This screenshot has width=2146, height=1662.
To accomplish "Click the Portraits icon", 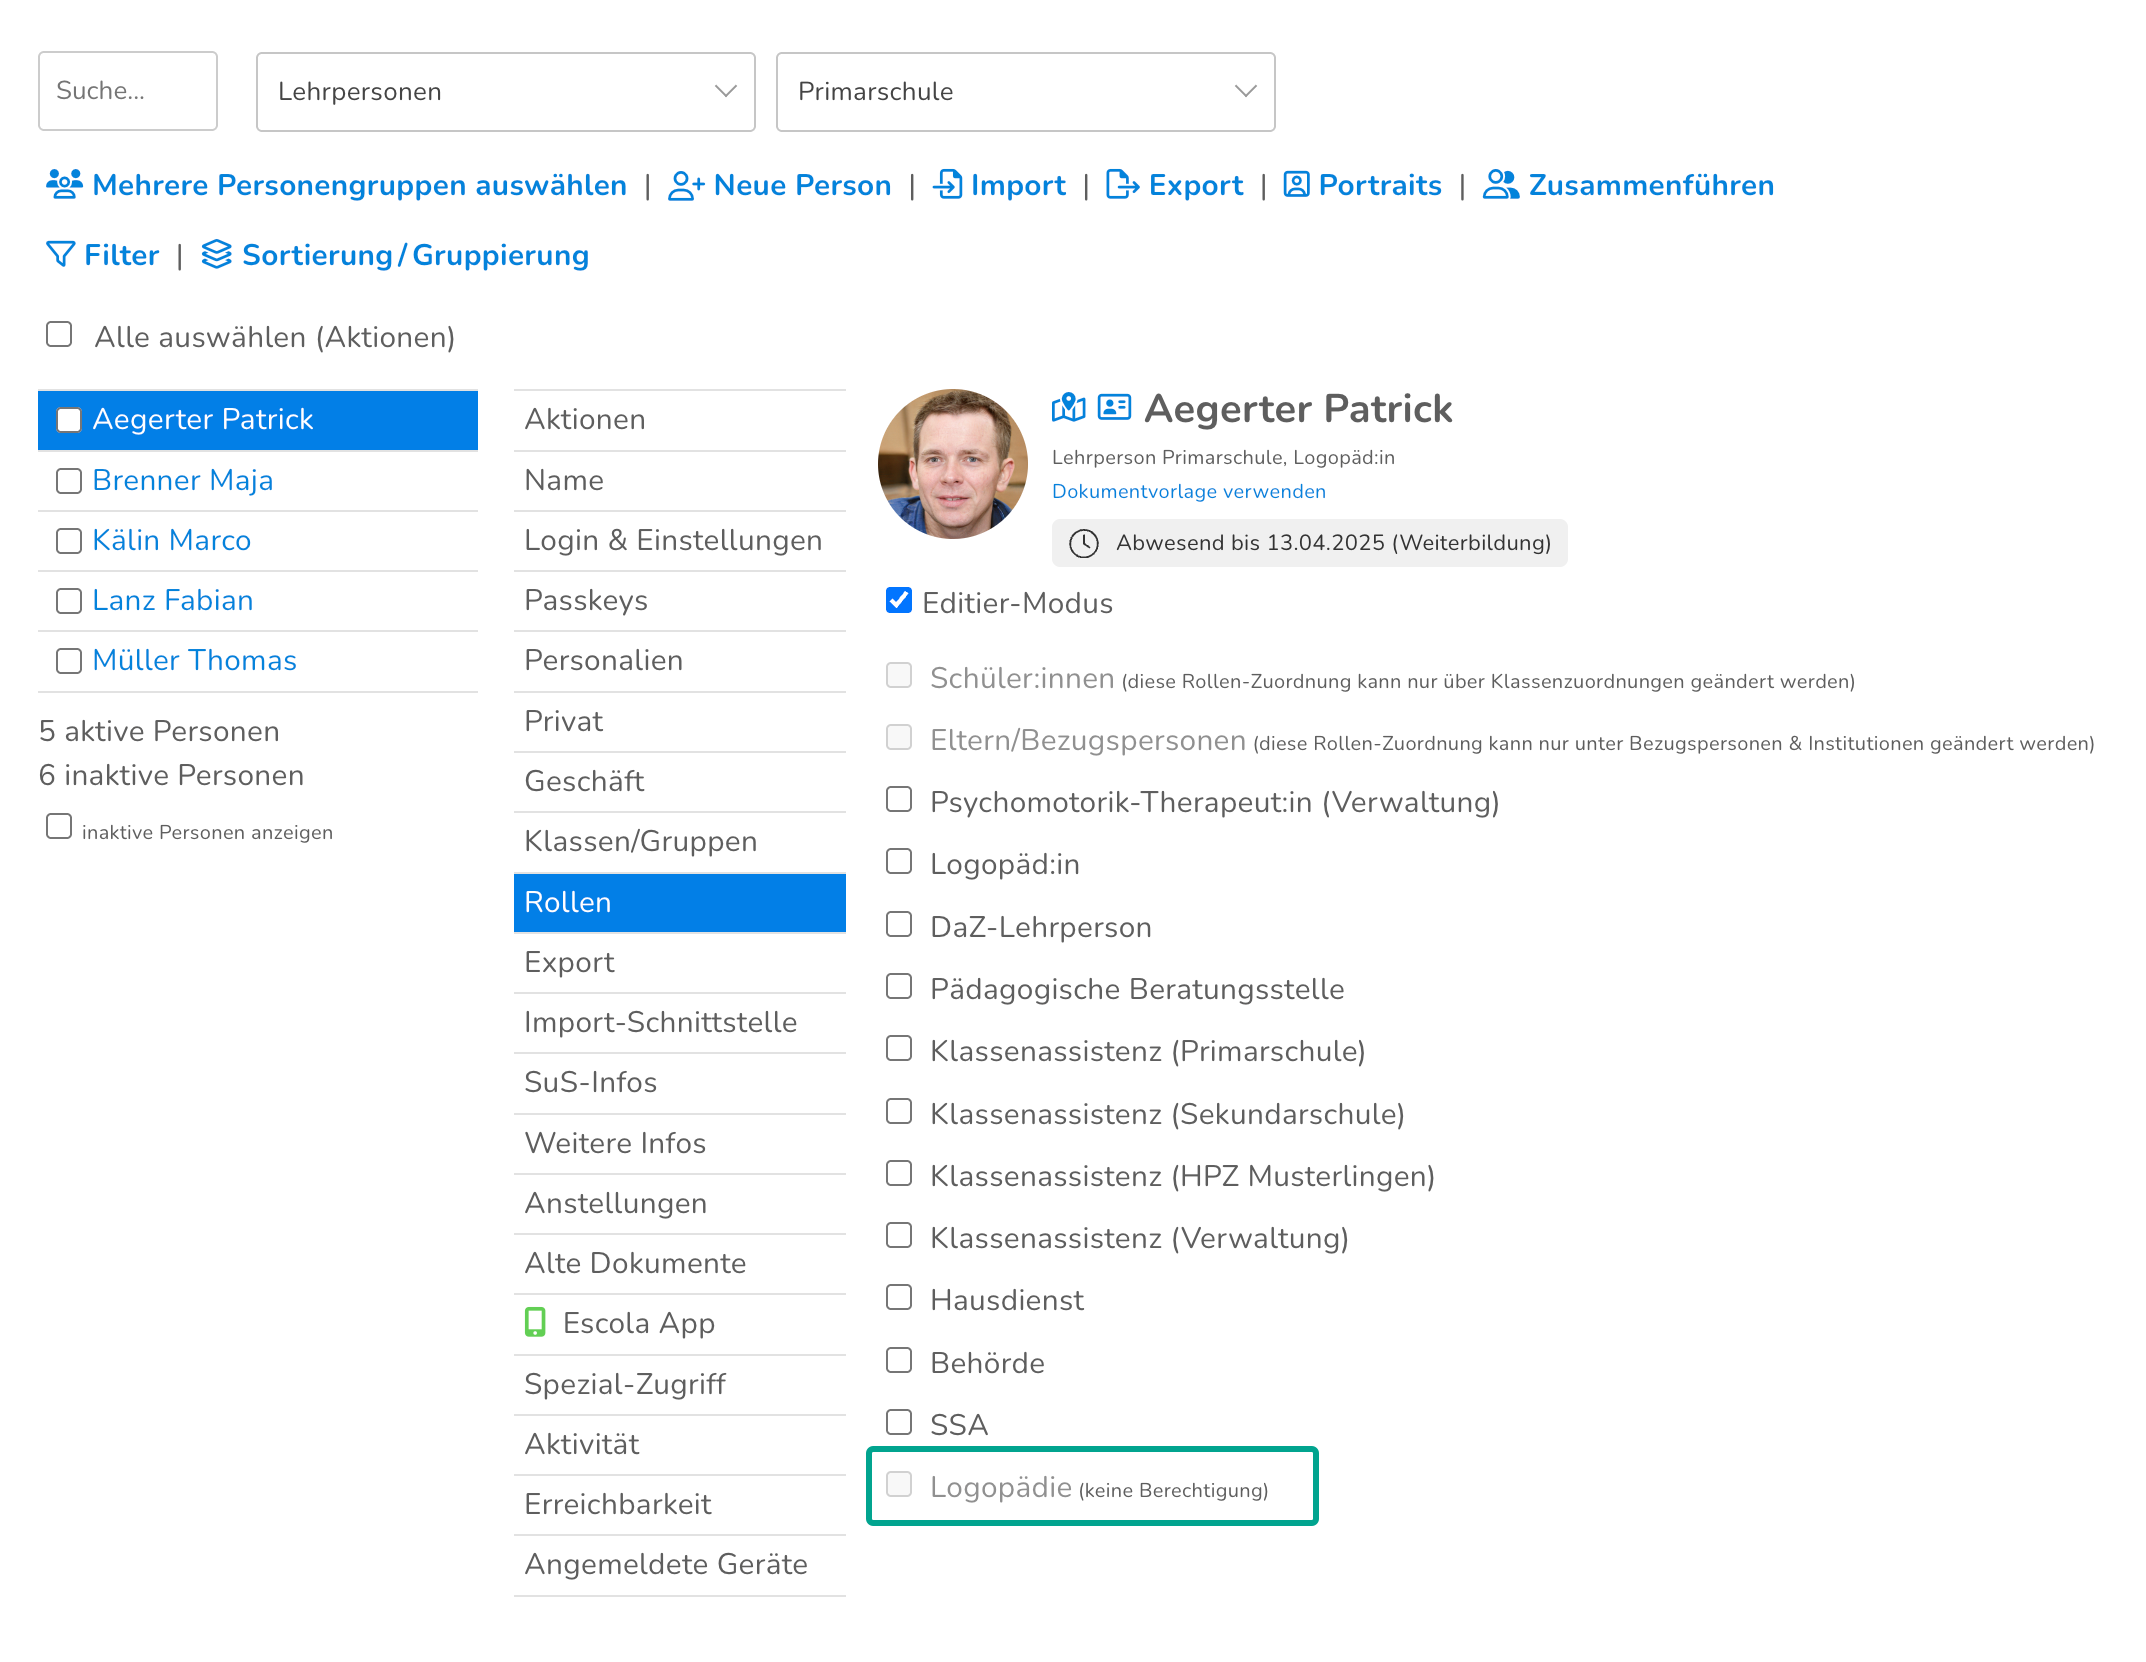I will (1296, 185).
